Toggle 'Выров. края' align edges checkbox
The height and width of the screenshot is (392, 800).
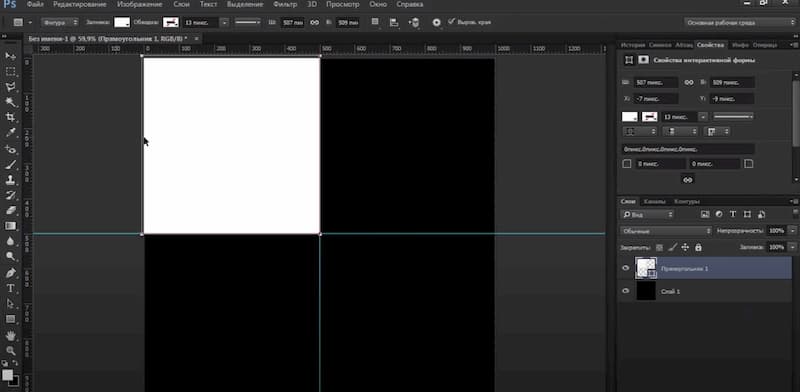coord(451,22)
